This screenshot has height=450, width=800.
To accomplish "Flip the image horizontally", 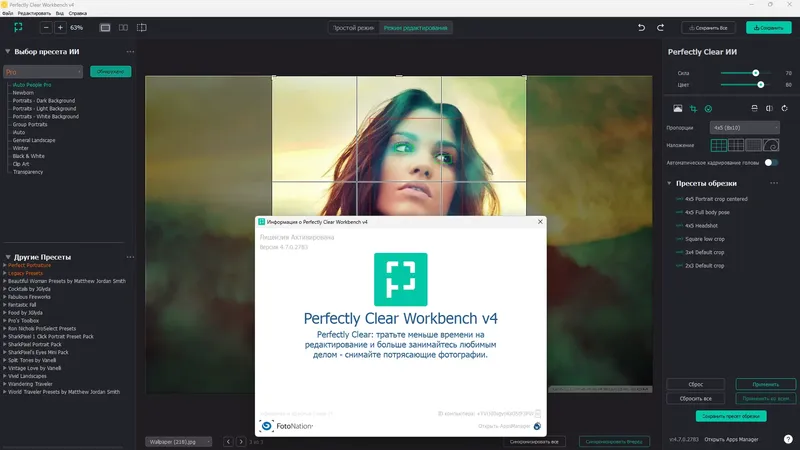I will (769, 108).
